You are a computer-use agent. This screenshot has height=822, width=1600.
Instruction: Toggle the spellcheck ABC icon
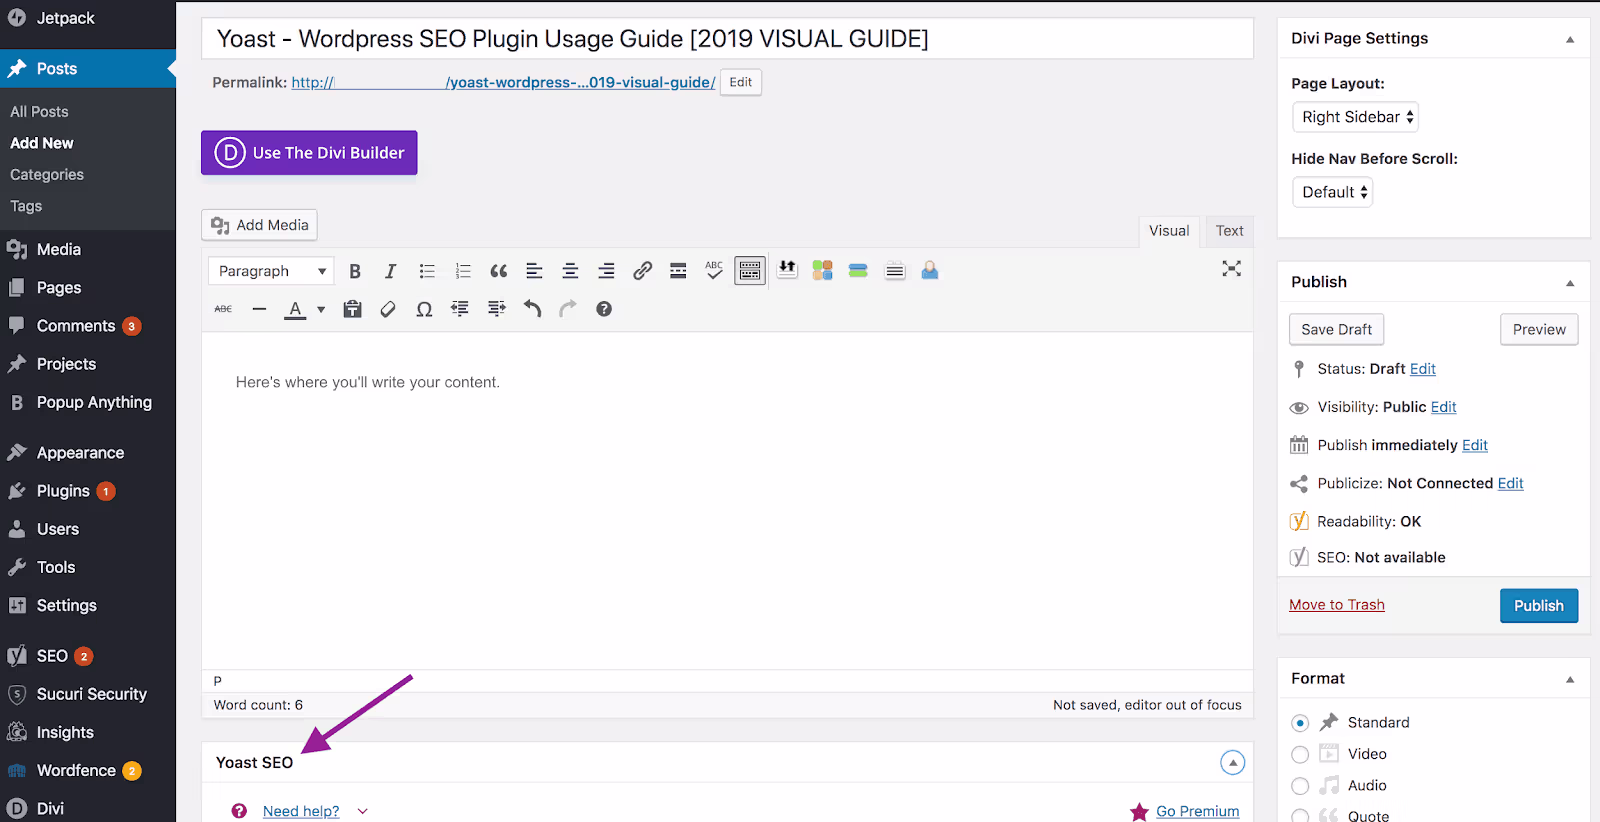714,271
